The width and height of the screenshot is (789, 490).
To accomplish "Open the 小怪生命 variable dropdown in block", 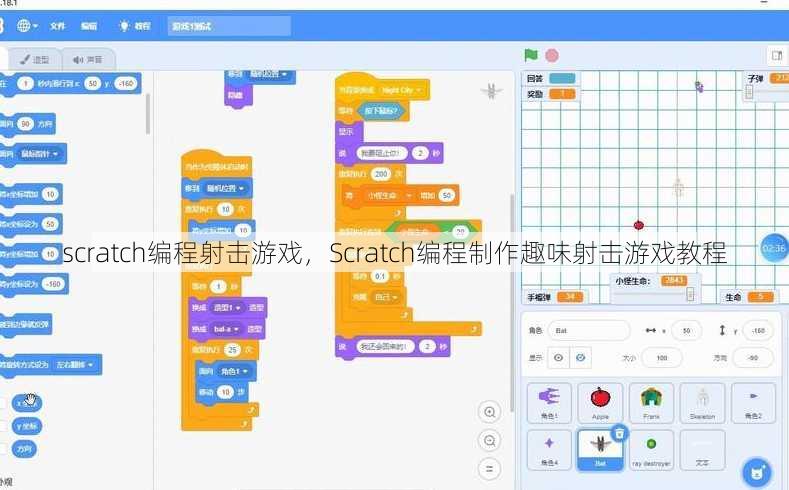I will click(x=389, y=195).
